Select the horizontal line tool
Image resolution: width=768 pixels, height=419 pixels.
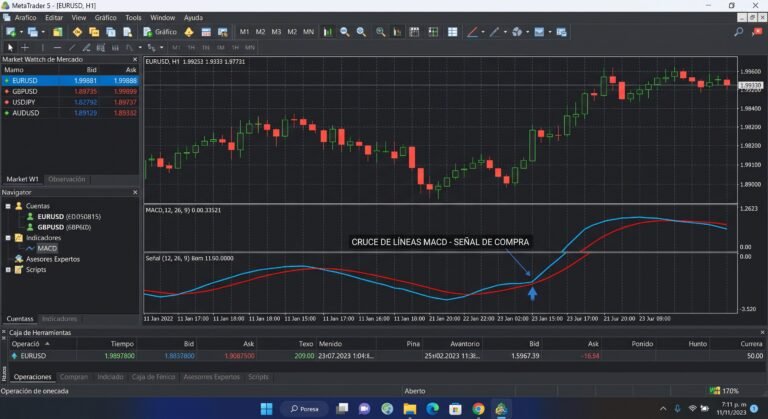pyautogui.click(x=57, y=48)
